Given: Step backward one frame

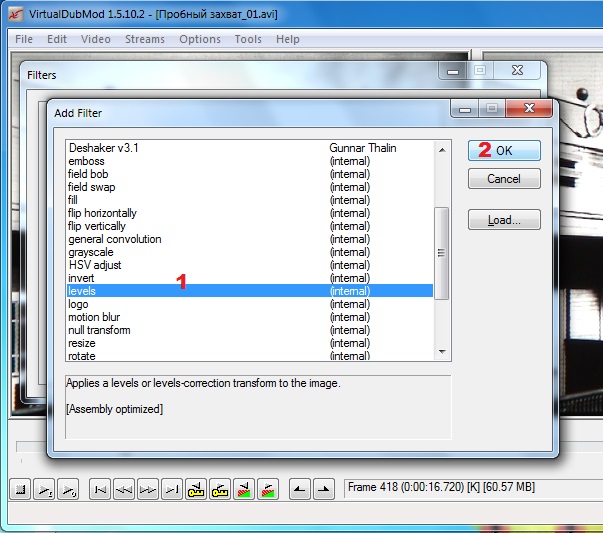Looking at the screenshot, I should click(124, 489).
